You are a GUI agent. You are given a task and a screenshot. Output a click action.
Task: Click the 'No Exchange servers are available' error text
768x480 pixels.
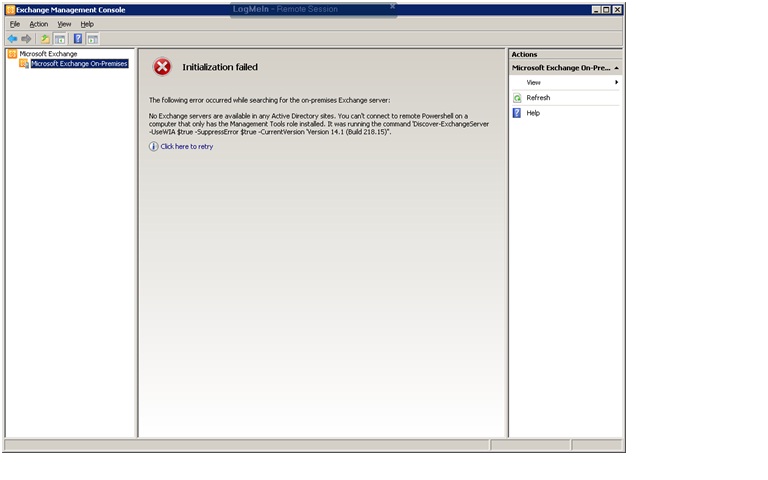coord(319,124)
